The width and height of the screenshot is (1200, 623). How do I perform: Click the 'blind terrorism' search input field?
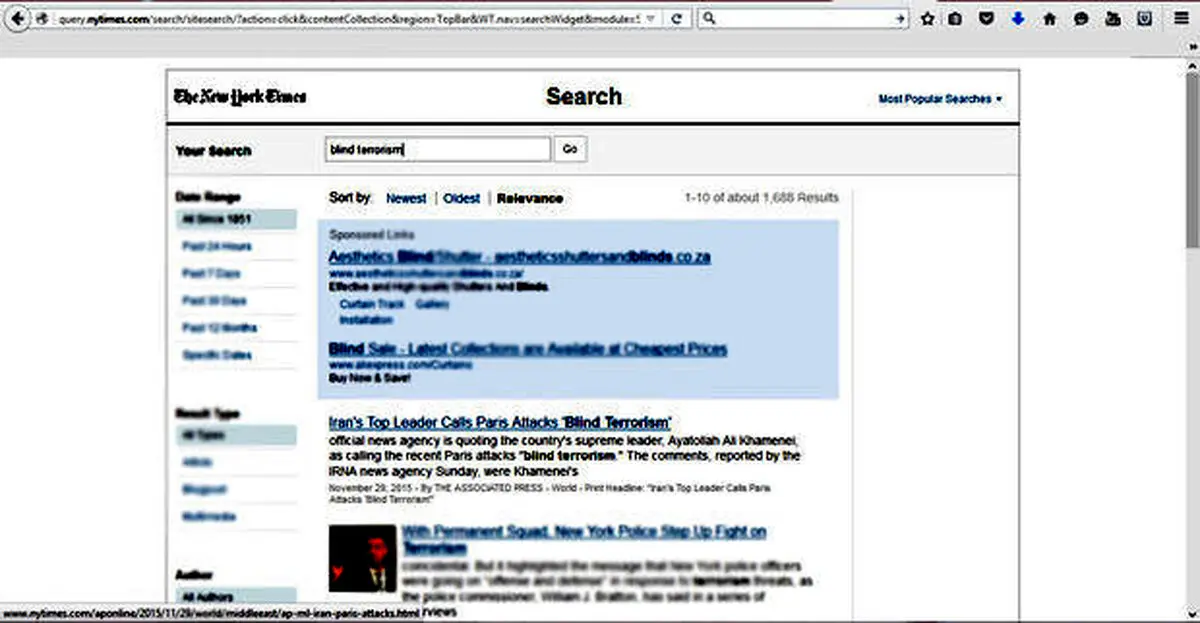click(x=438, y=149)
